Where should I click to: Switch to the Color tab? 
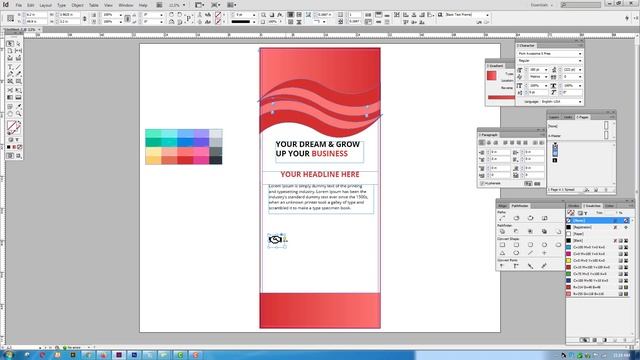pyautogui.click(x=610, y=206)
